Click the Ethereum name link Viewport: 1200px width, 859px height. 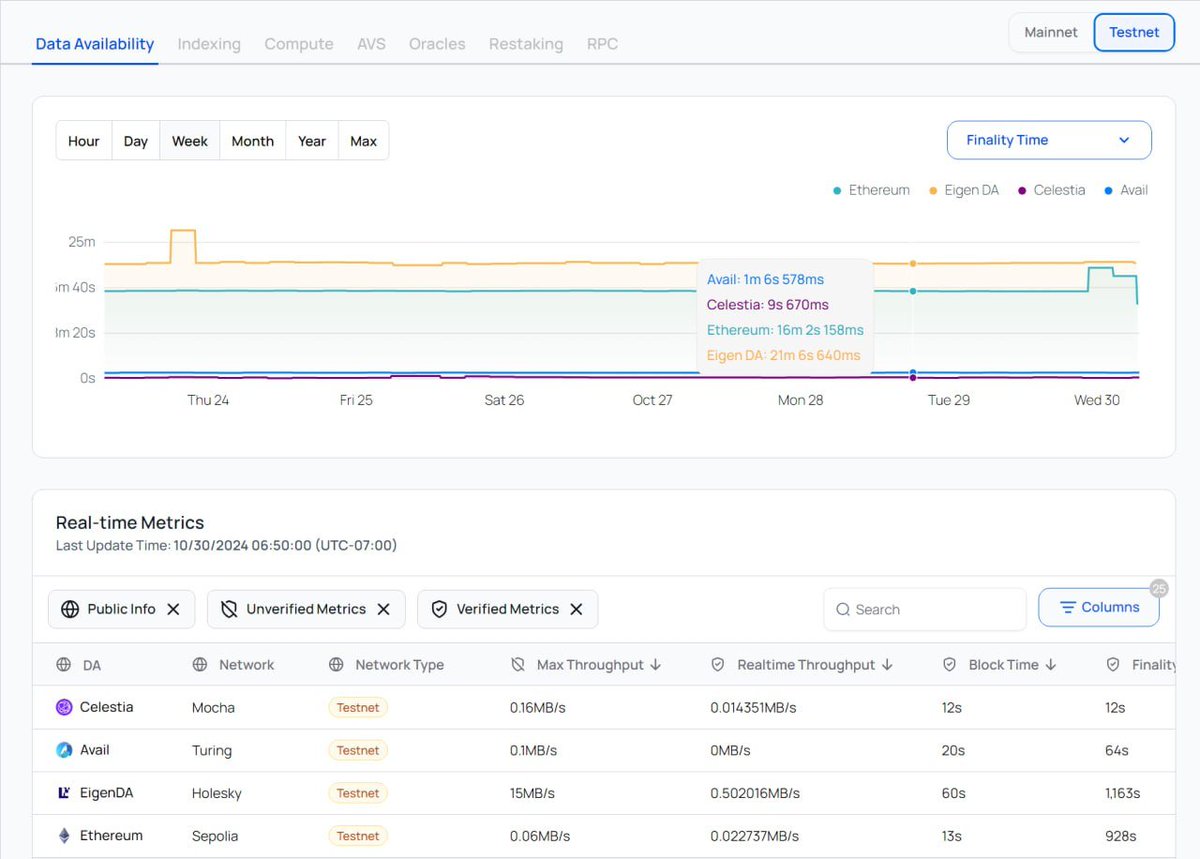(x=111, y=836)
